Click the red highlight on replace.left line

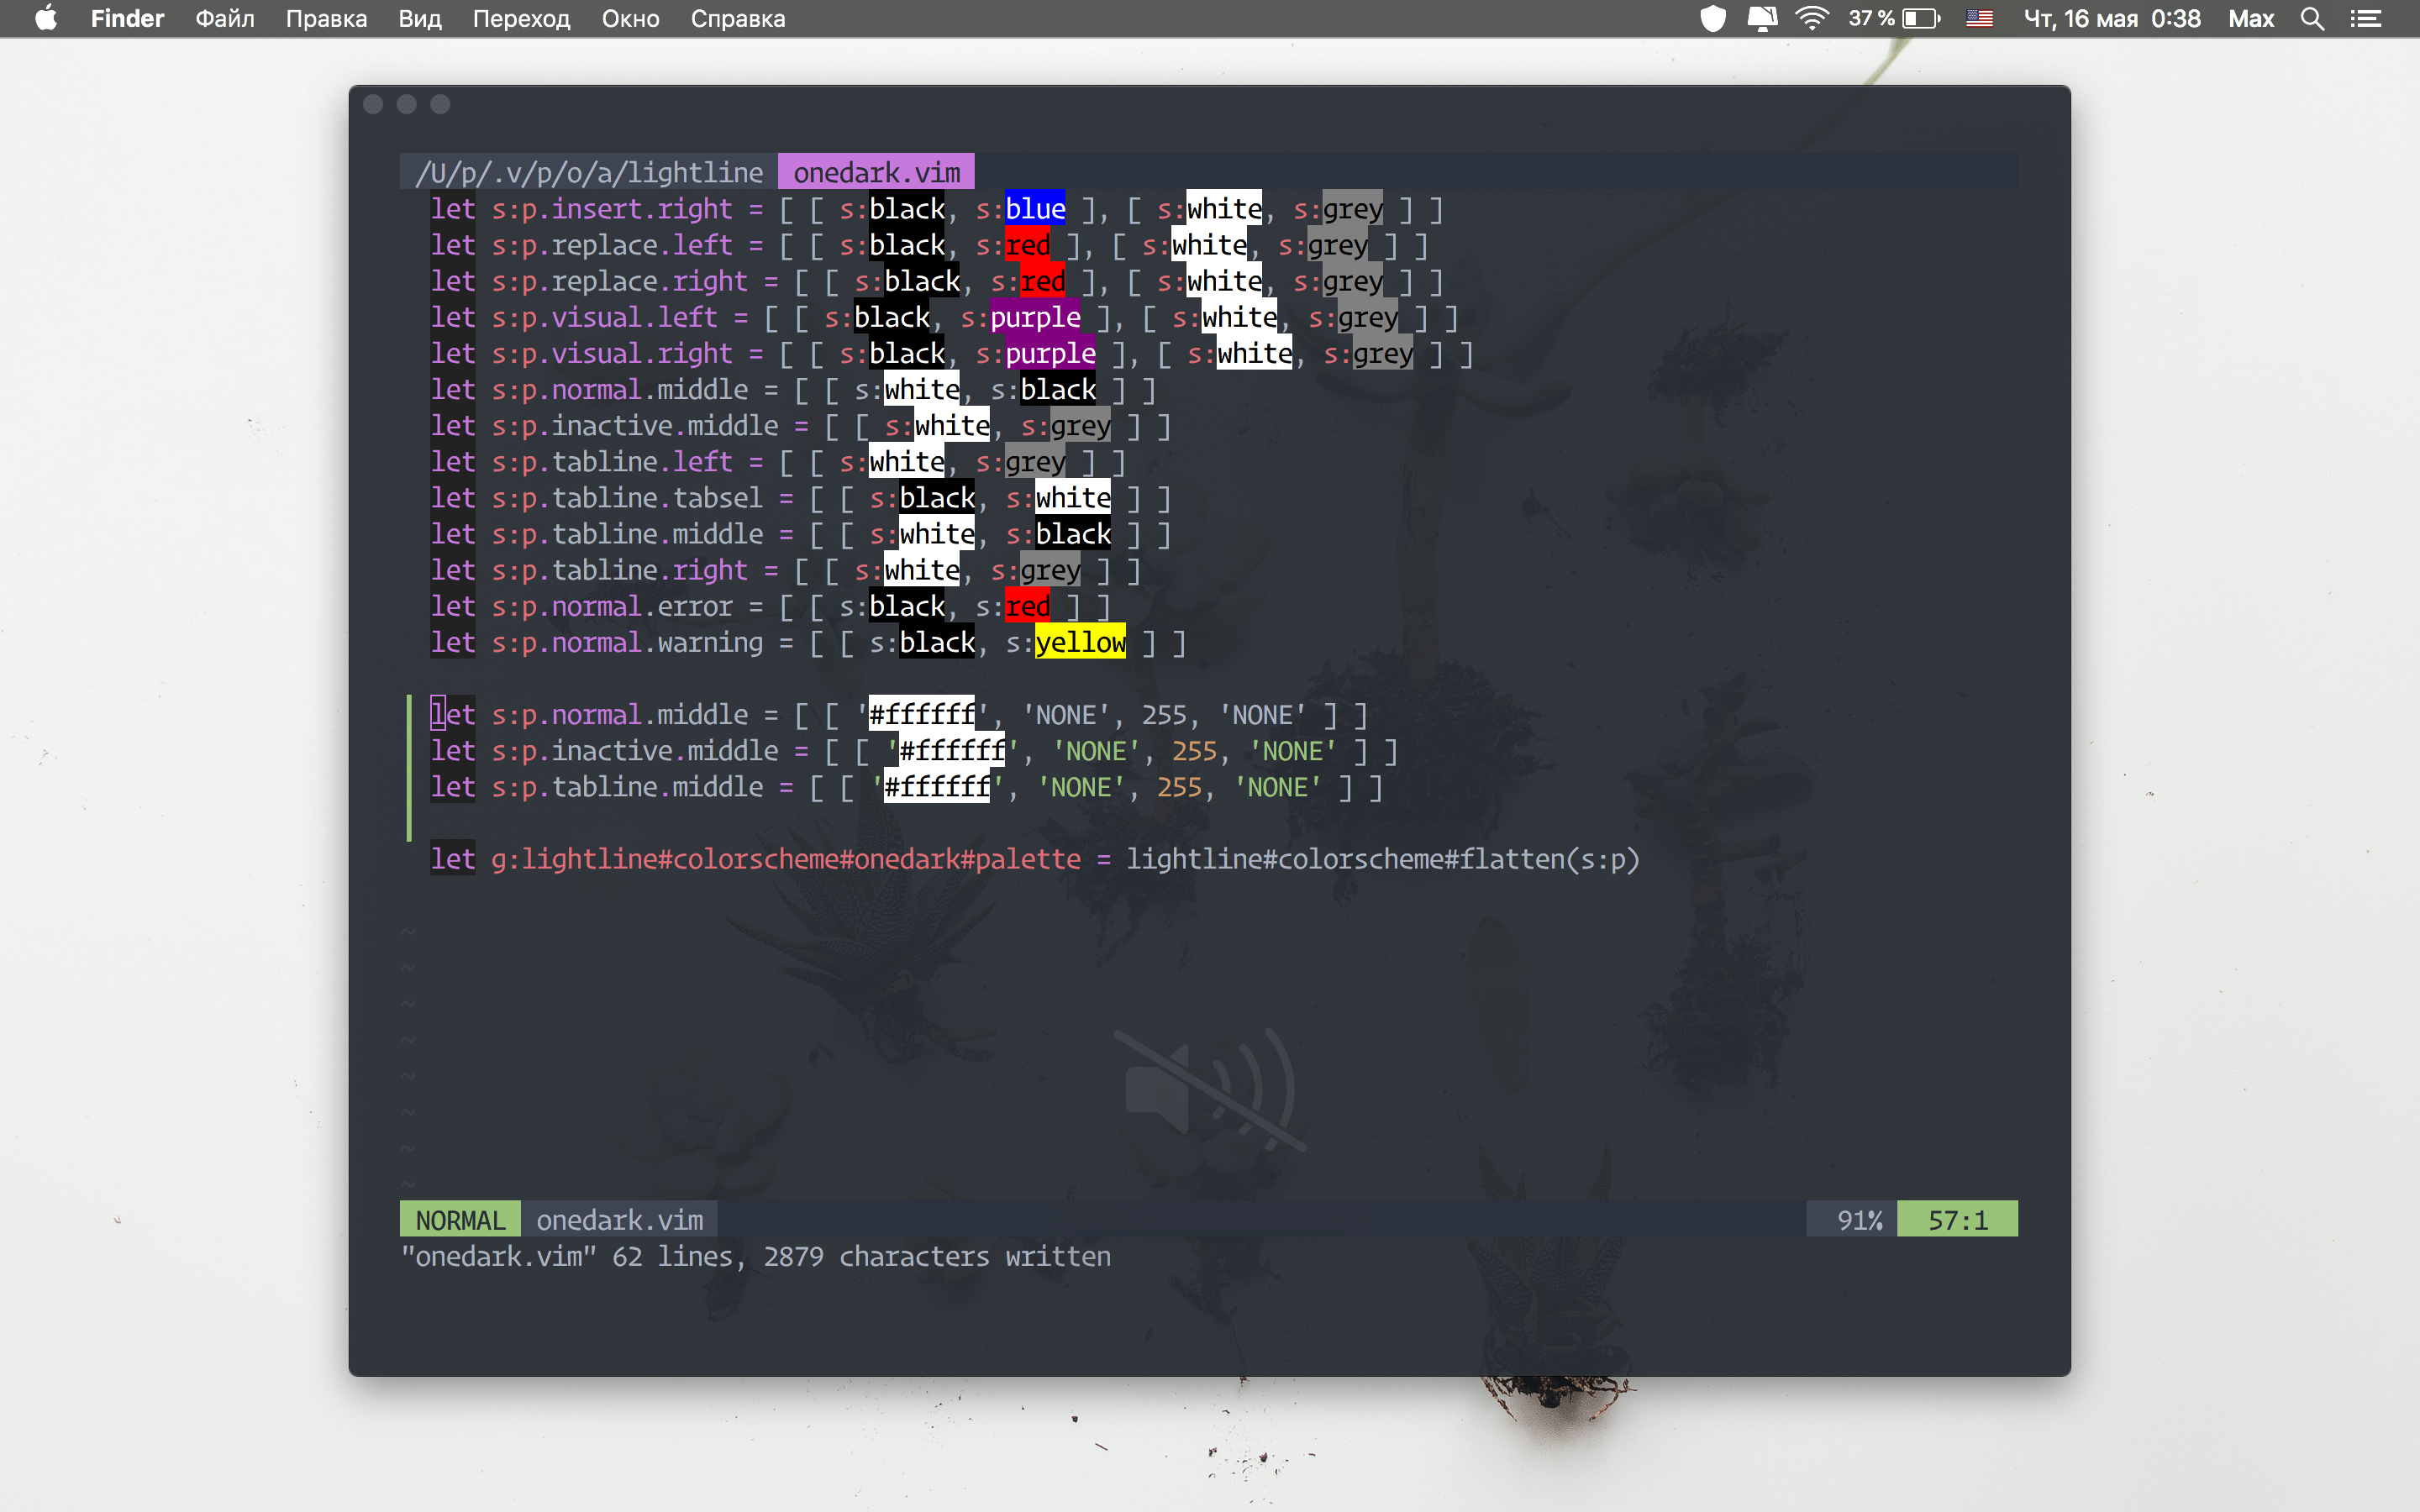pyautogui.click(x=1027, y=245)
